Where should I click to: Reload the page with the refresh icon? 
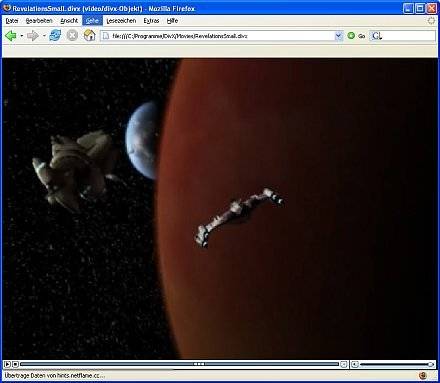click(55, 35)
